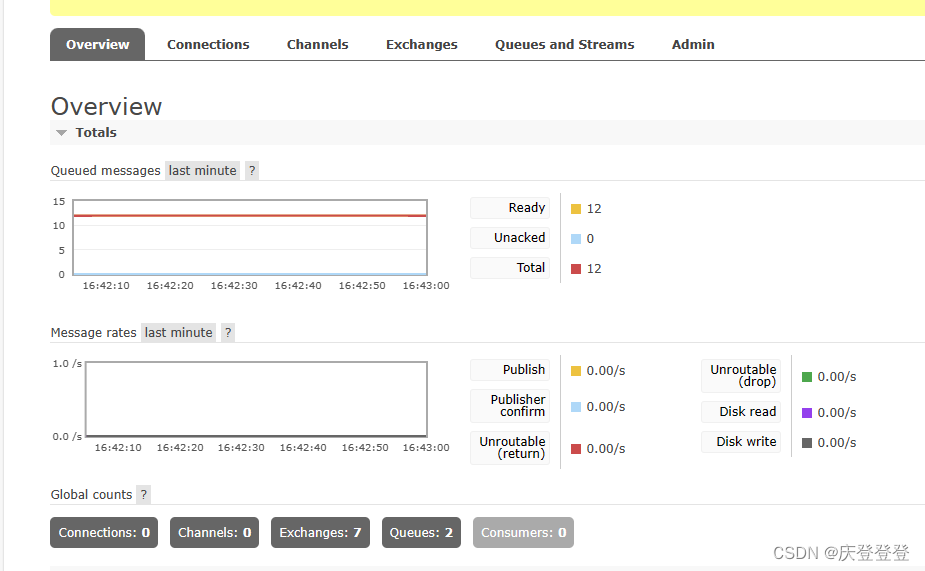
Task: Collapse the Totals section triangle
Action: (61, 133)
